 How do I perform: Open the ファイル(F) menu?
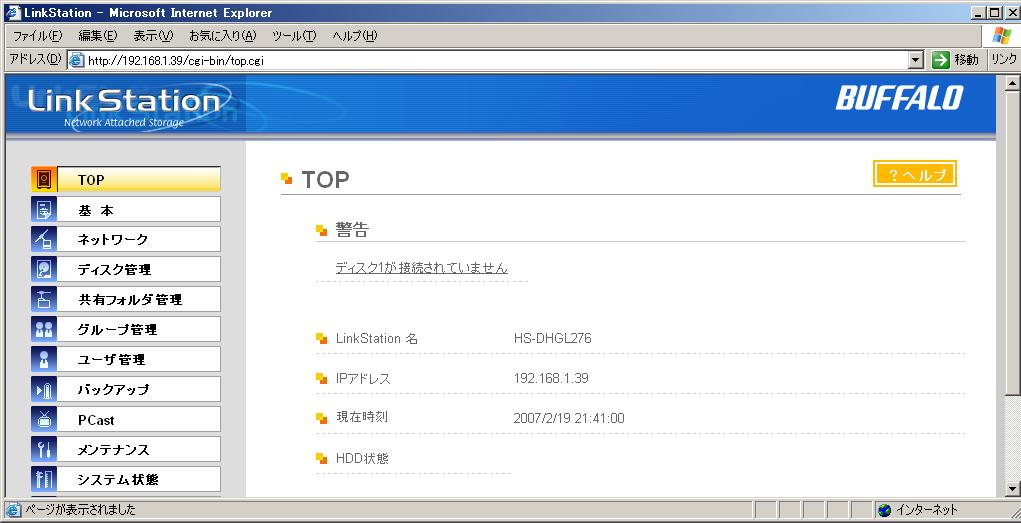coord(38,36)
